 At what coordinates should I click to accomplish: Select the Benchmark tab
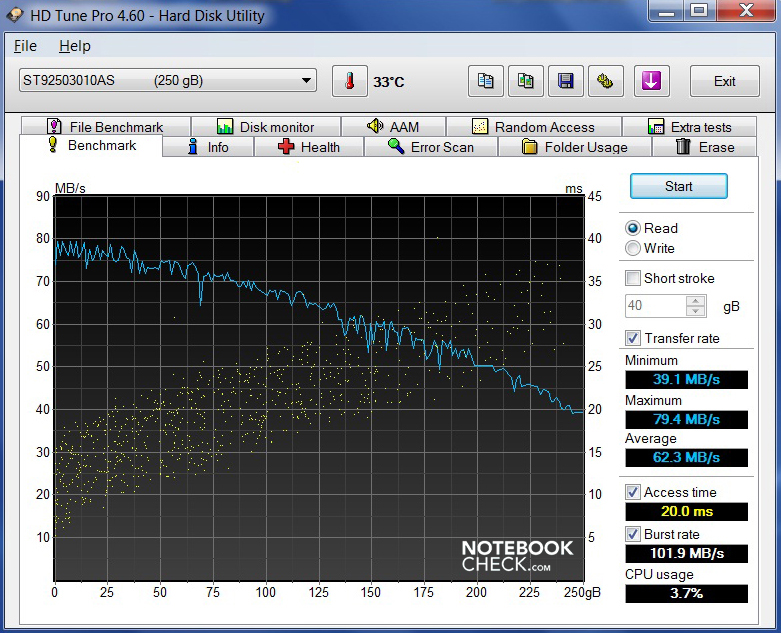click(91, 145)
